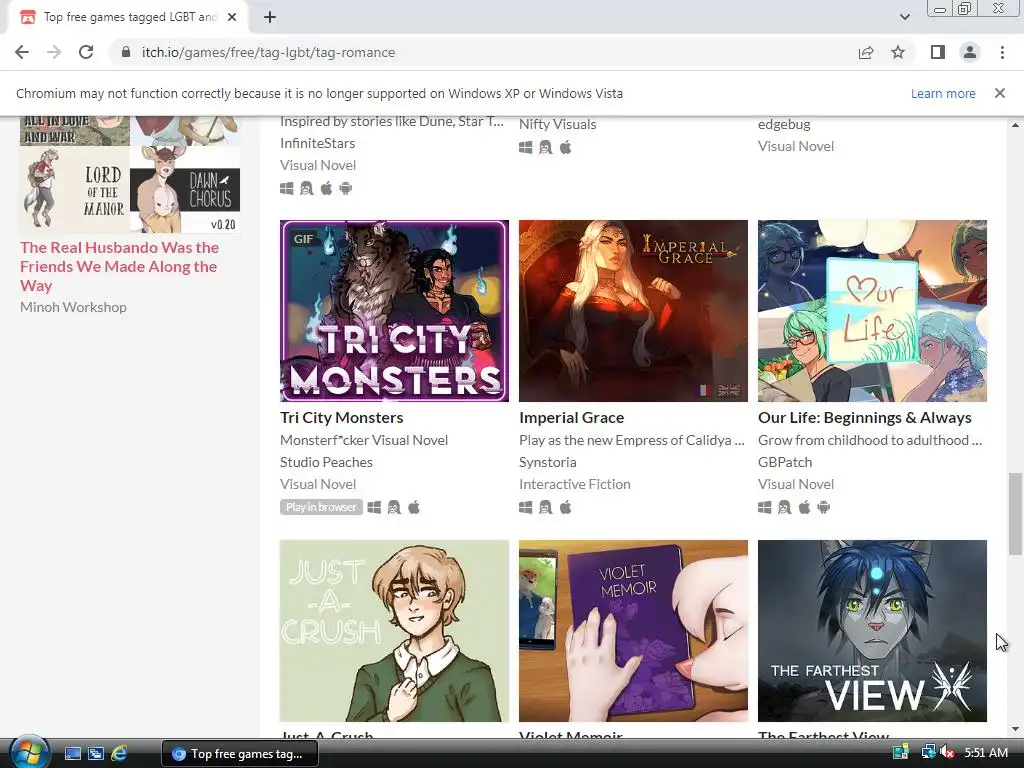Click the scrollbar down arrow
1024x768 pixels.
[x=1015, y=729]
